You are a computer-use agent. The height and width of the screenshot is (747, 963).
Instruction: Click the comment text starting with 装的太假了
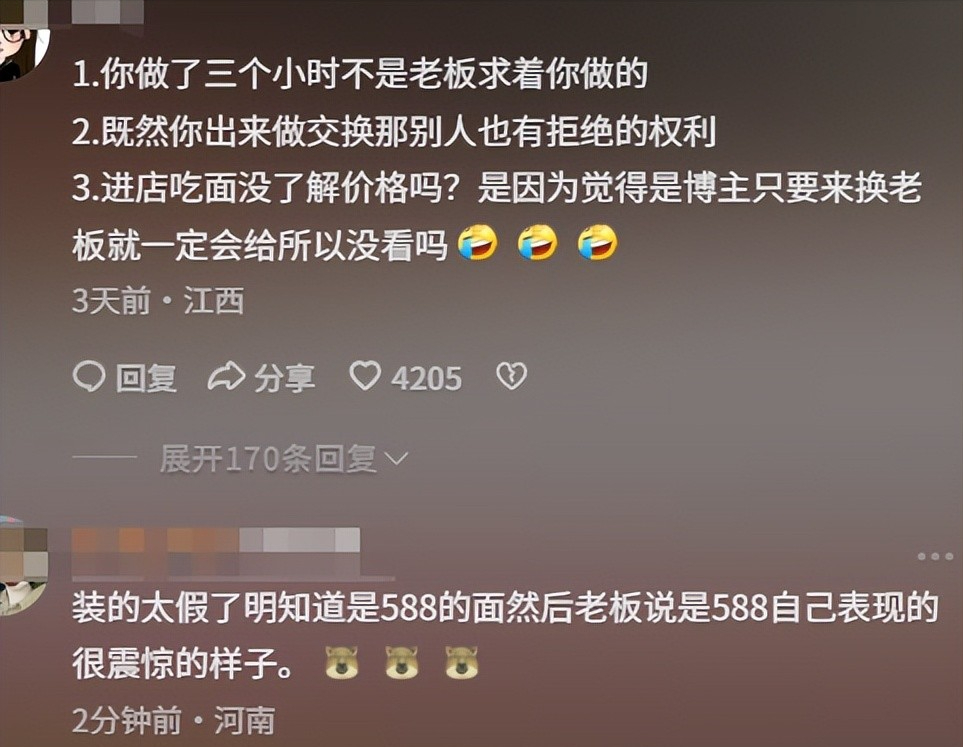pyautogui.click(x=505, y=635)
